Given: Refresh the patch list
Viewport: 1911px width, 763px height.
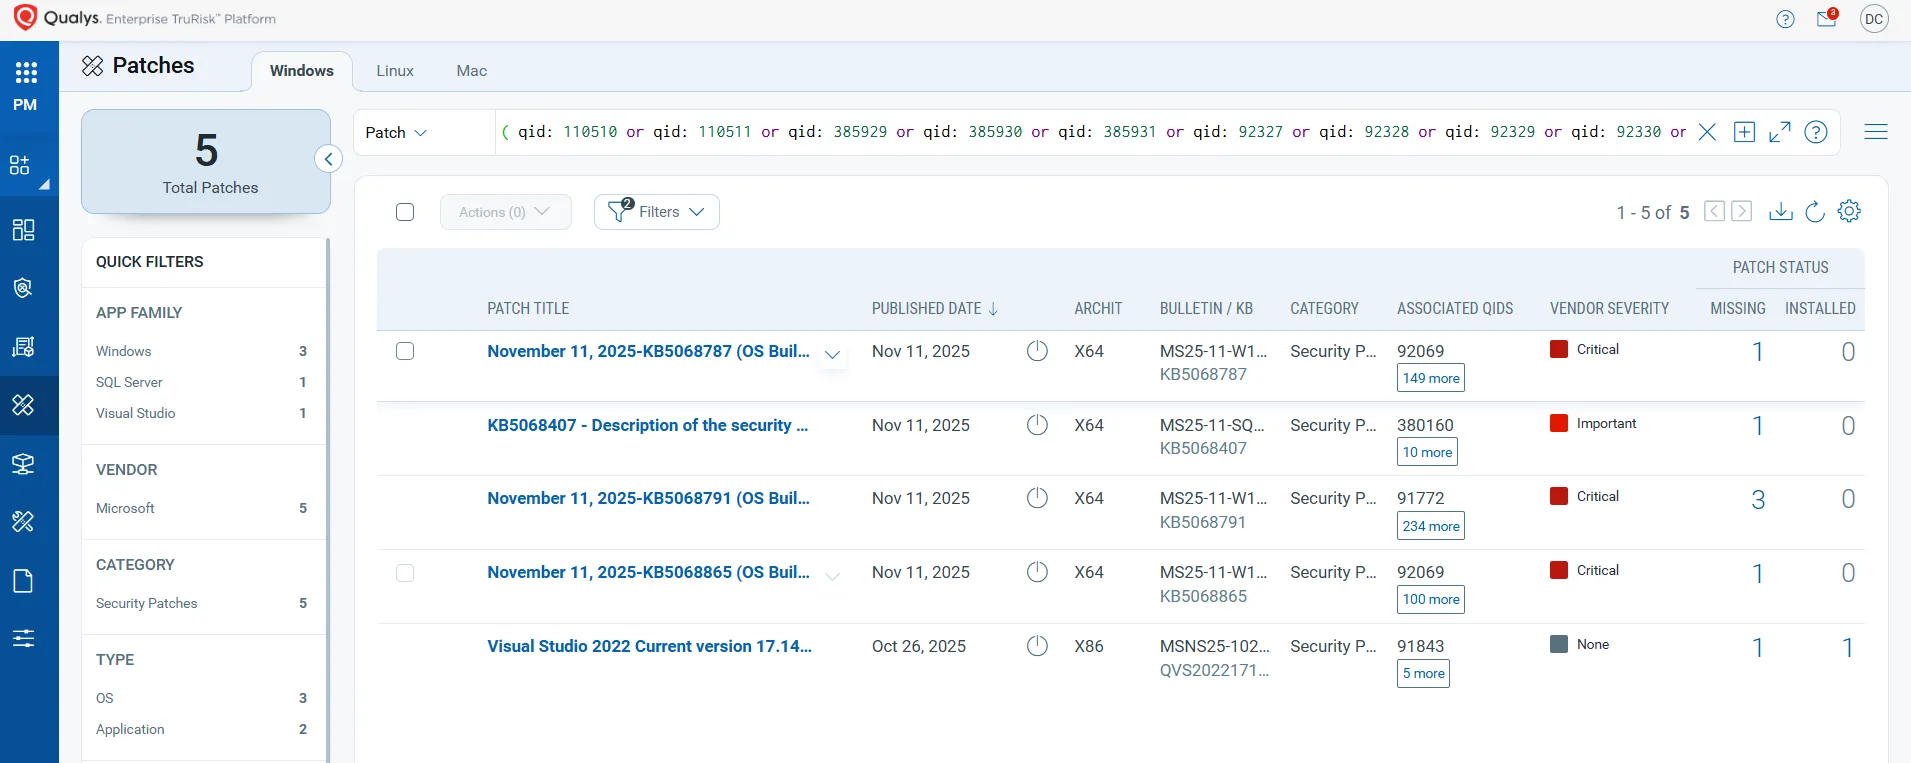Looking at the screenshot, I should [1815, 212].
